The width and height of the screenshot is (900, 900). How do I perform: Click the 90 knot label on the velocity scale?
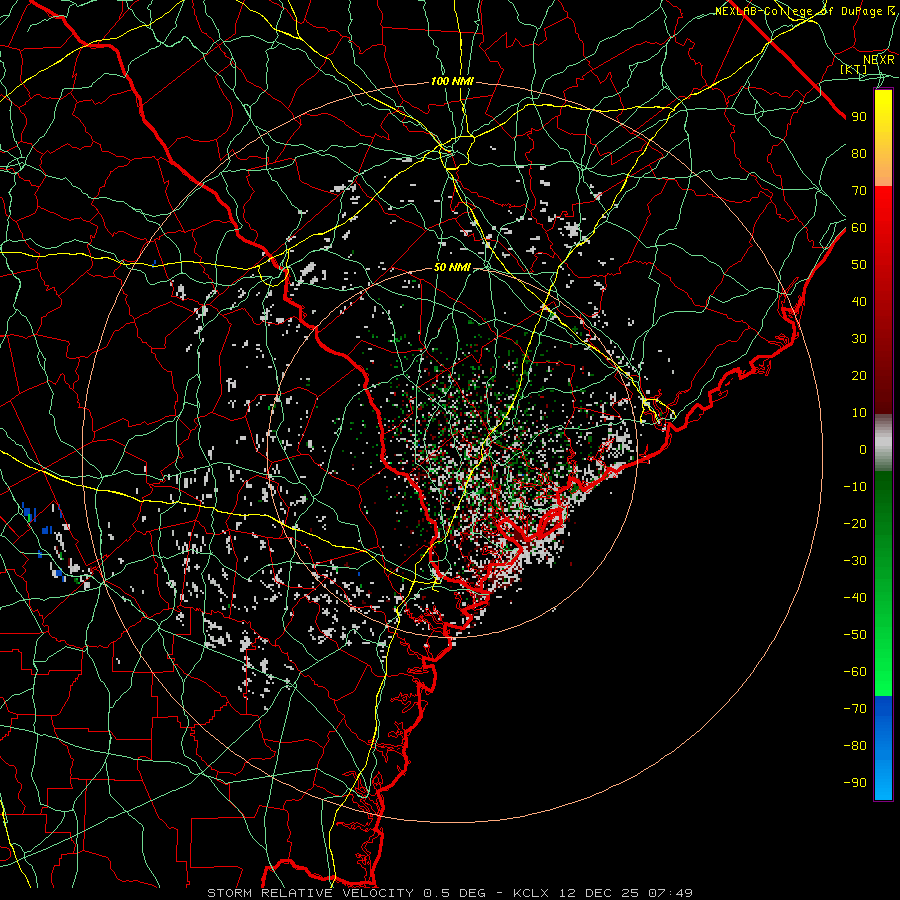click(x=859, y=117)
